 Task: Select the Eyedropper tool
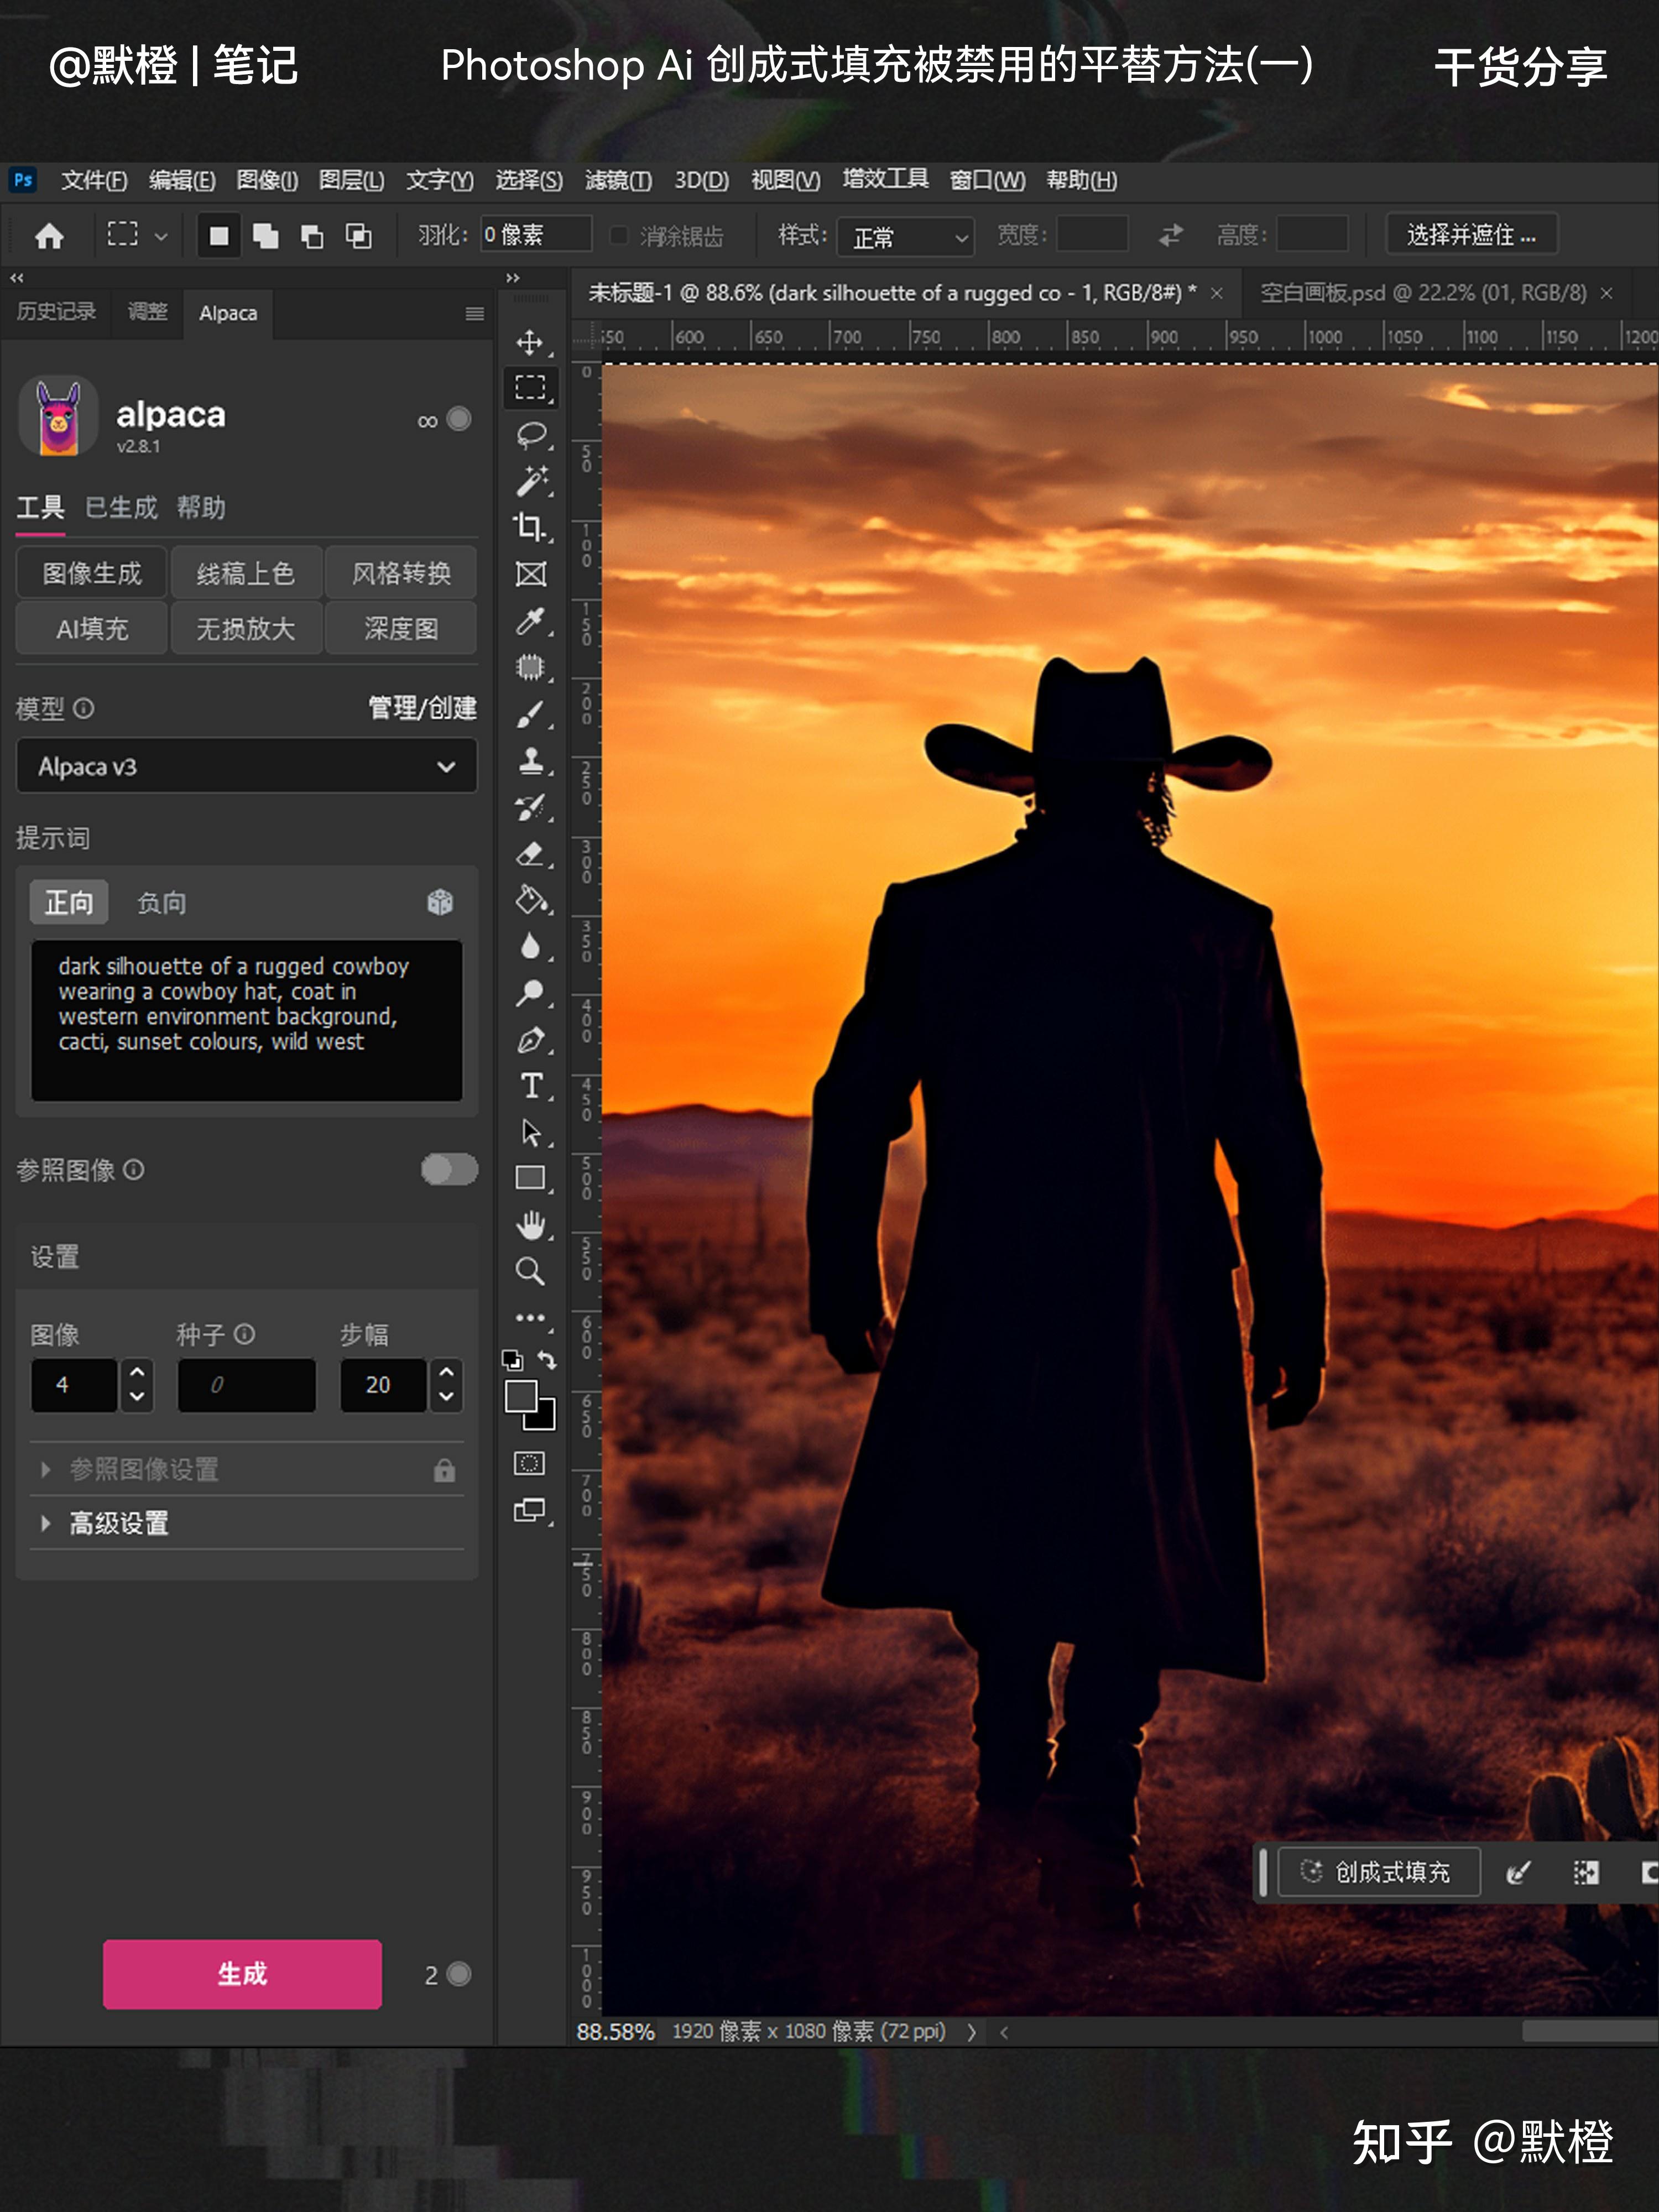click(530, 620)
